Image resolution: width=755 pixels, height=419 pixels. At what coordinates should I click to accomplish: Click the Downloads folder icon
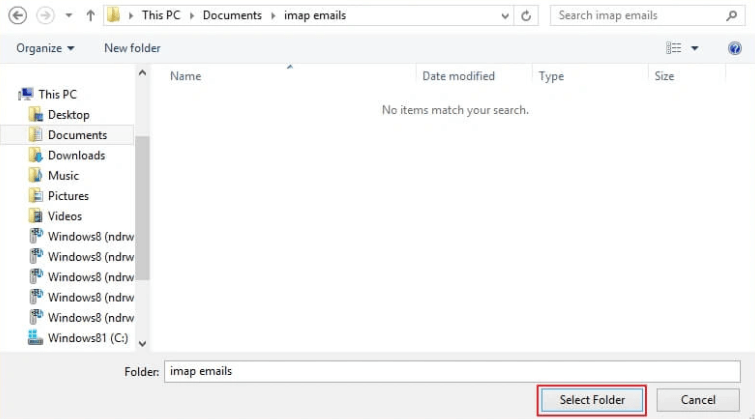click(36, 155)
